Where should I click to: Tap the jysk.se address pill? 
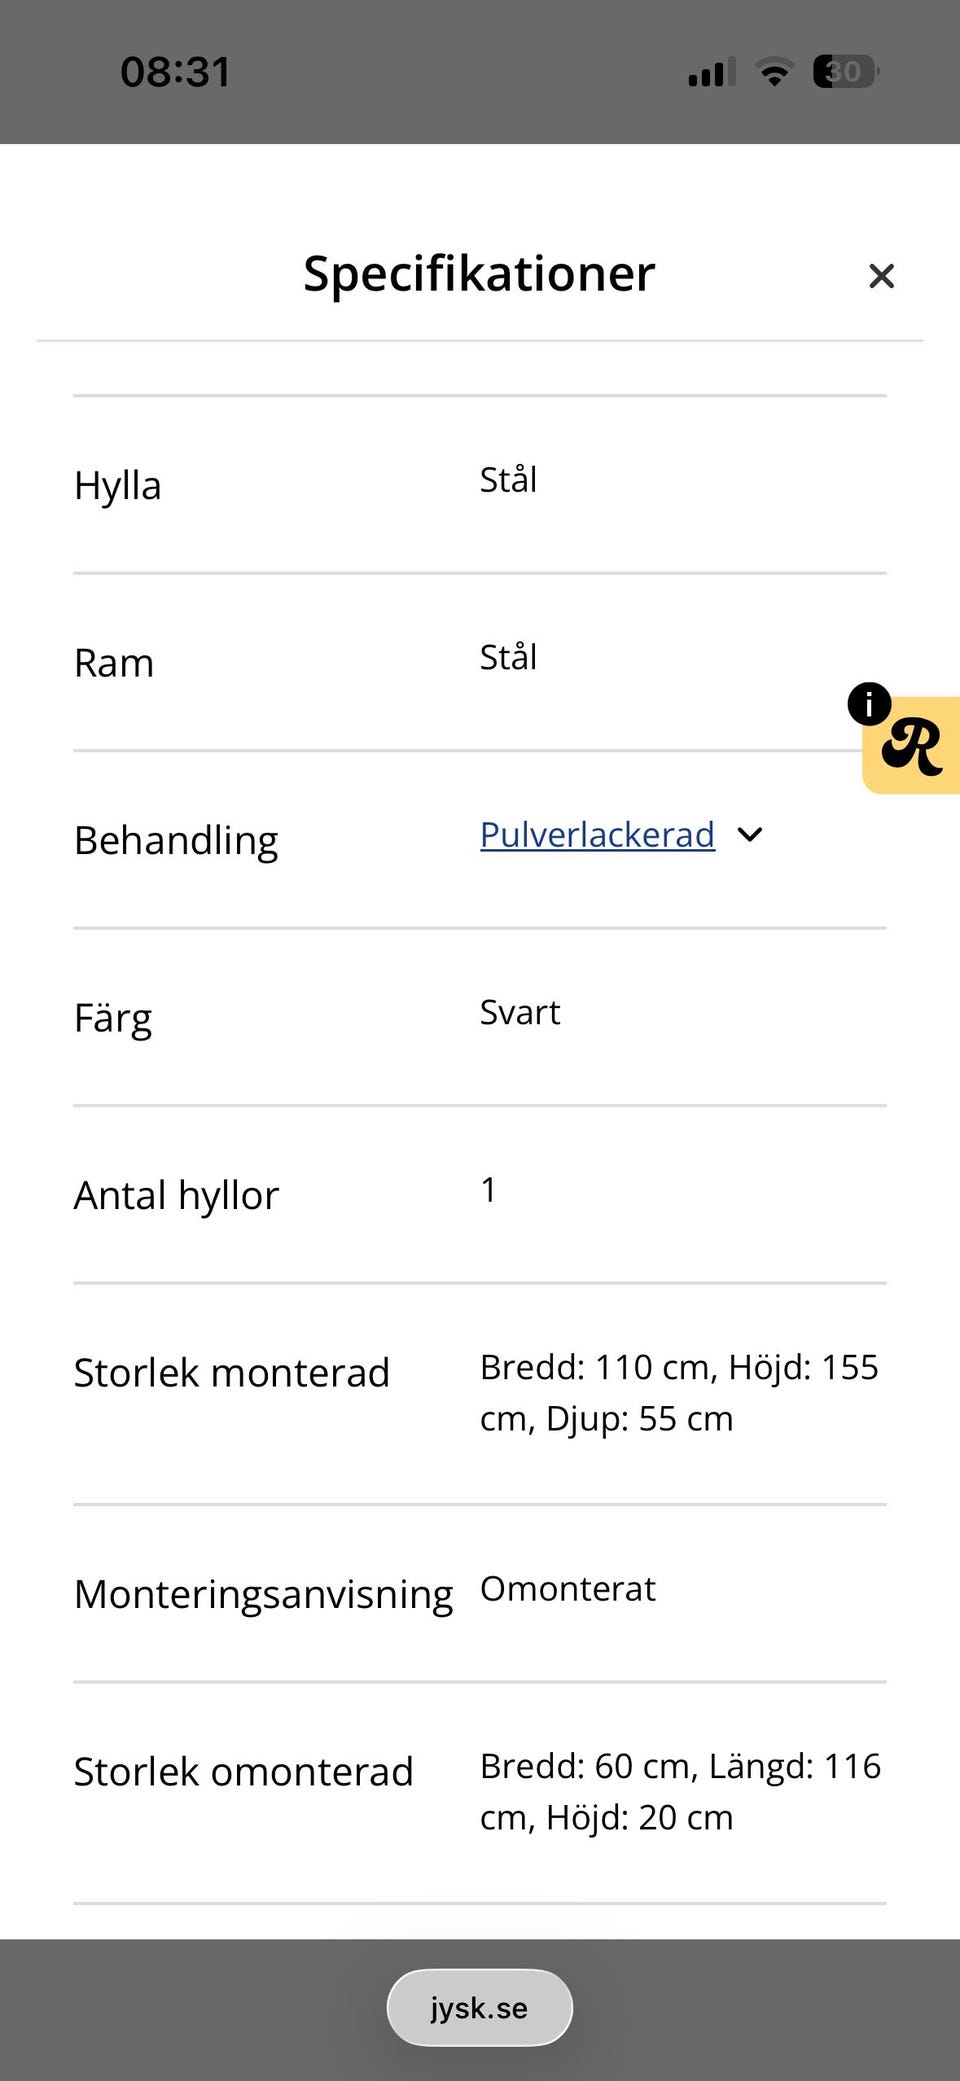click(x=479, y=2008)
